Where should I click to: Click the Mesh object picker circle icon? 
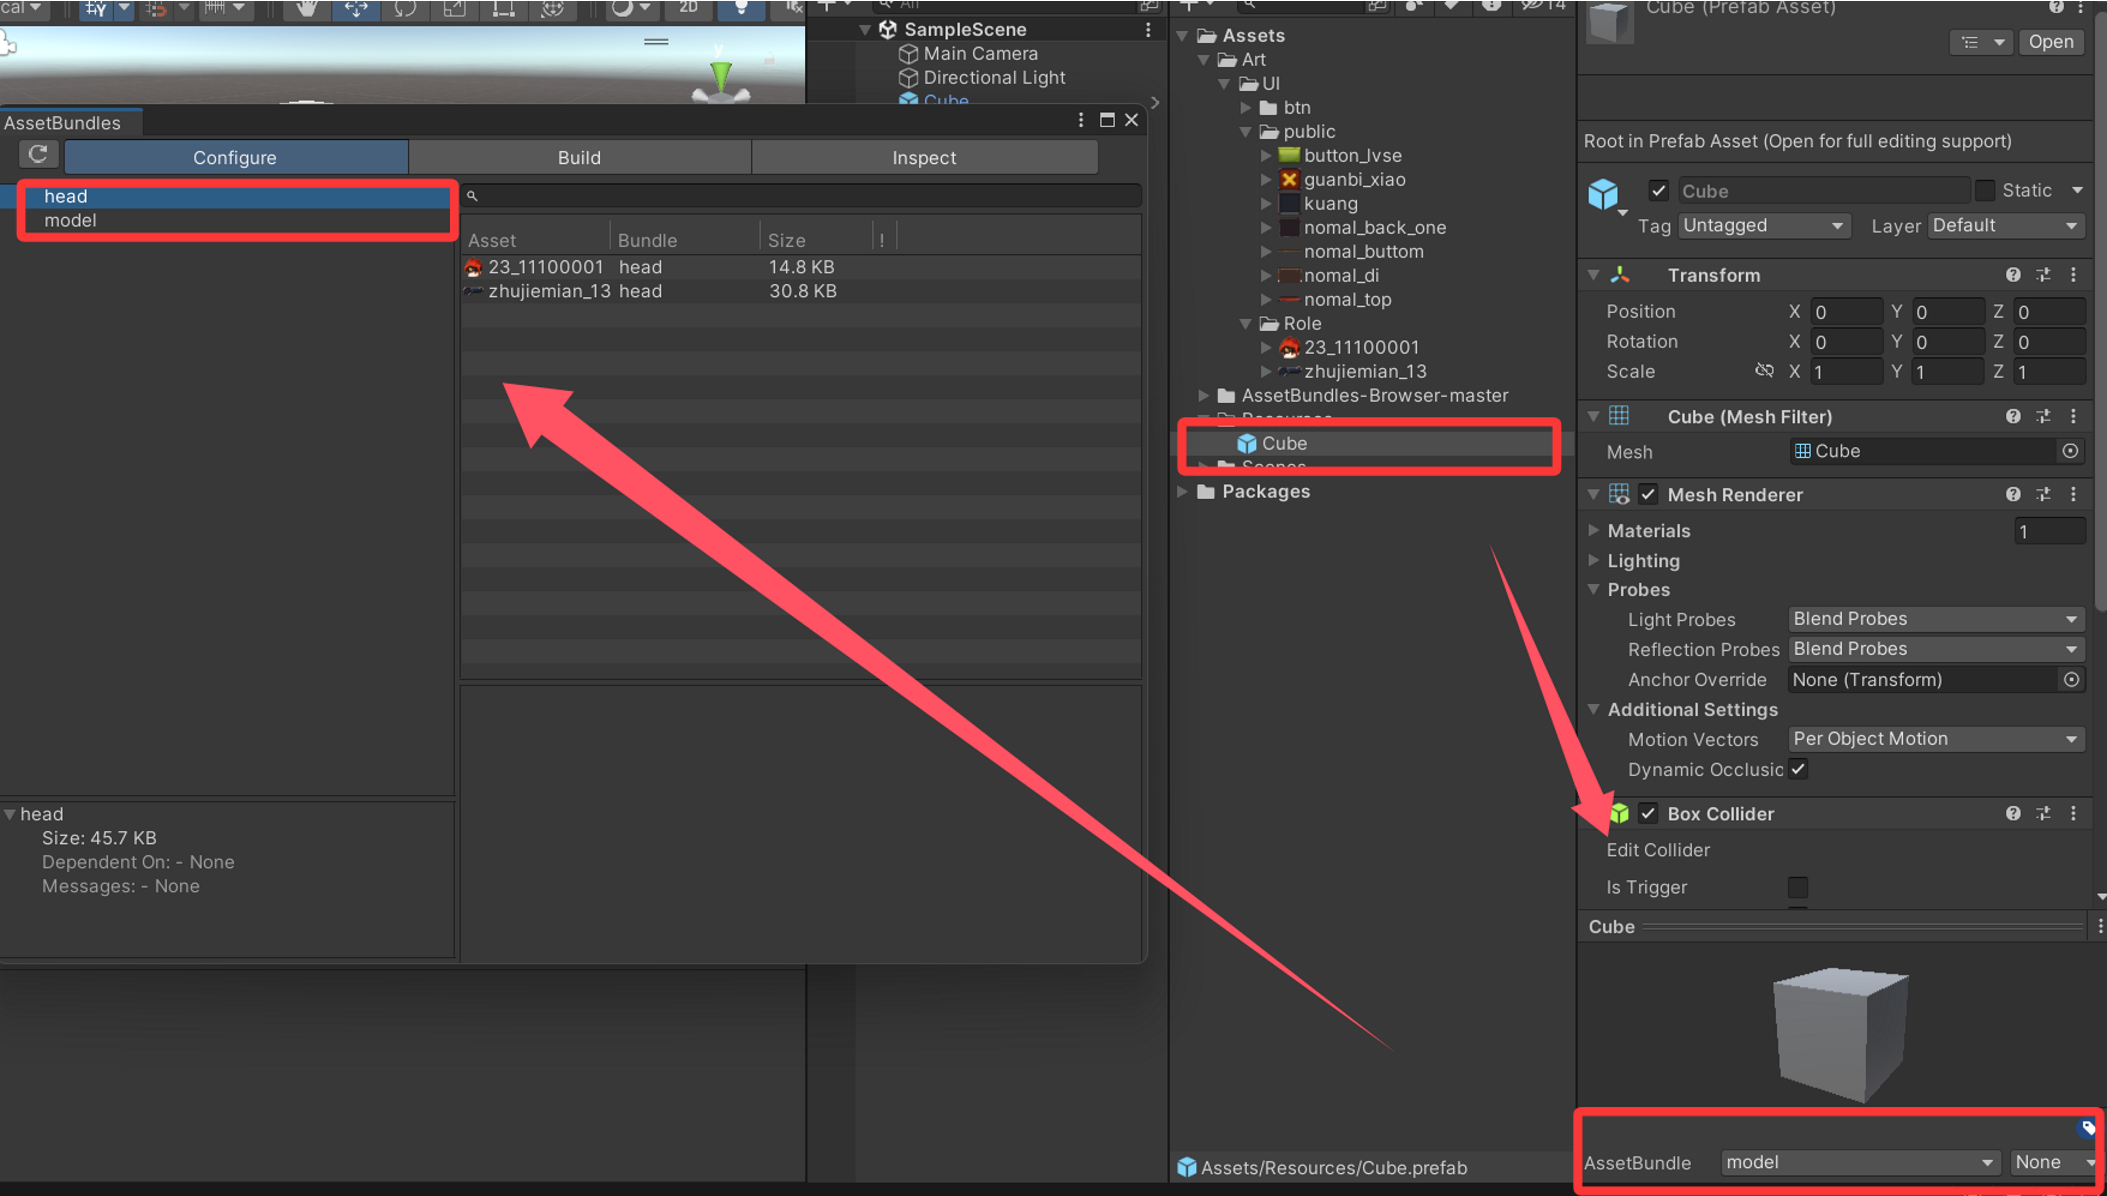pyautogui.click(x=2070, y=451)
